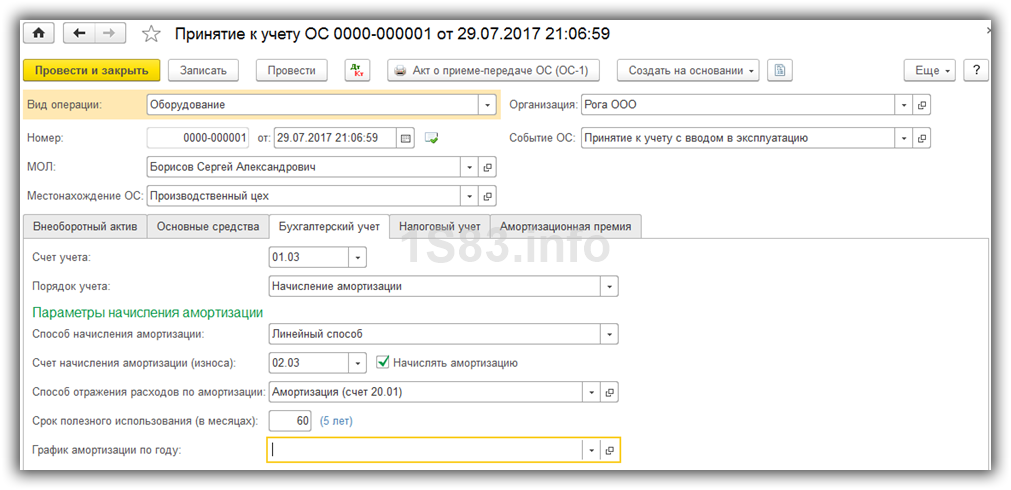Open Амортизационная премия tab

(x=565, y=226)
